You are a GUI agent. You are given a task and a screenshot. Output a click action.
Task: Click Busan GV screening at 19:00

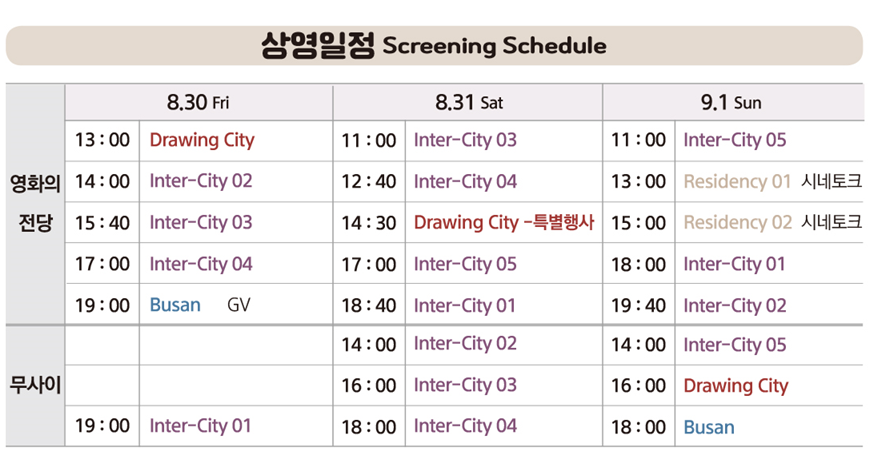coord(200,305)
